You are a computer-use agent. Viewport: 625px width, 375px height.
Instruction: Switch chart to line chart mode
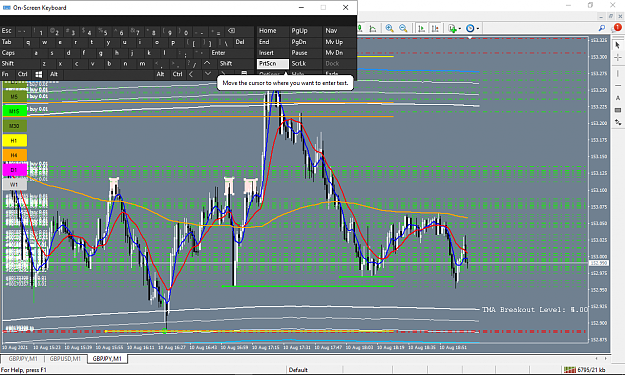click(373, 28)
